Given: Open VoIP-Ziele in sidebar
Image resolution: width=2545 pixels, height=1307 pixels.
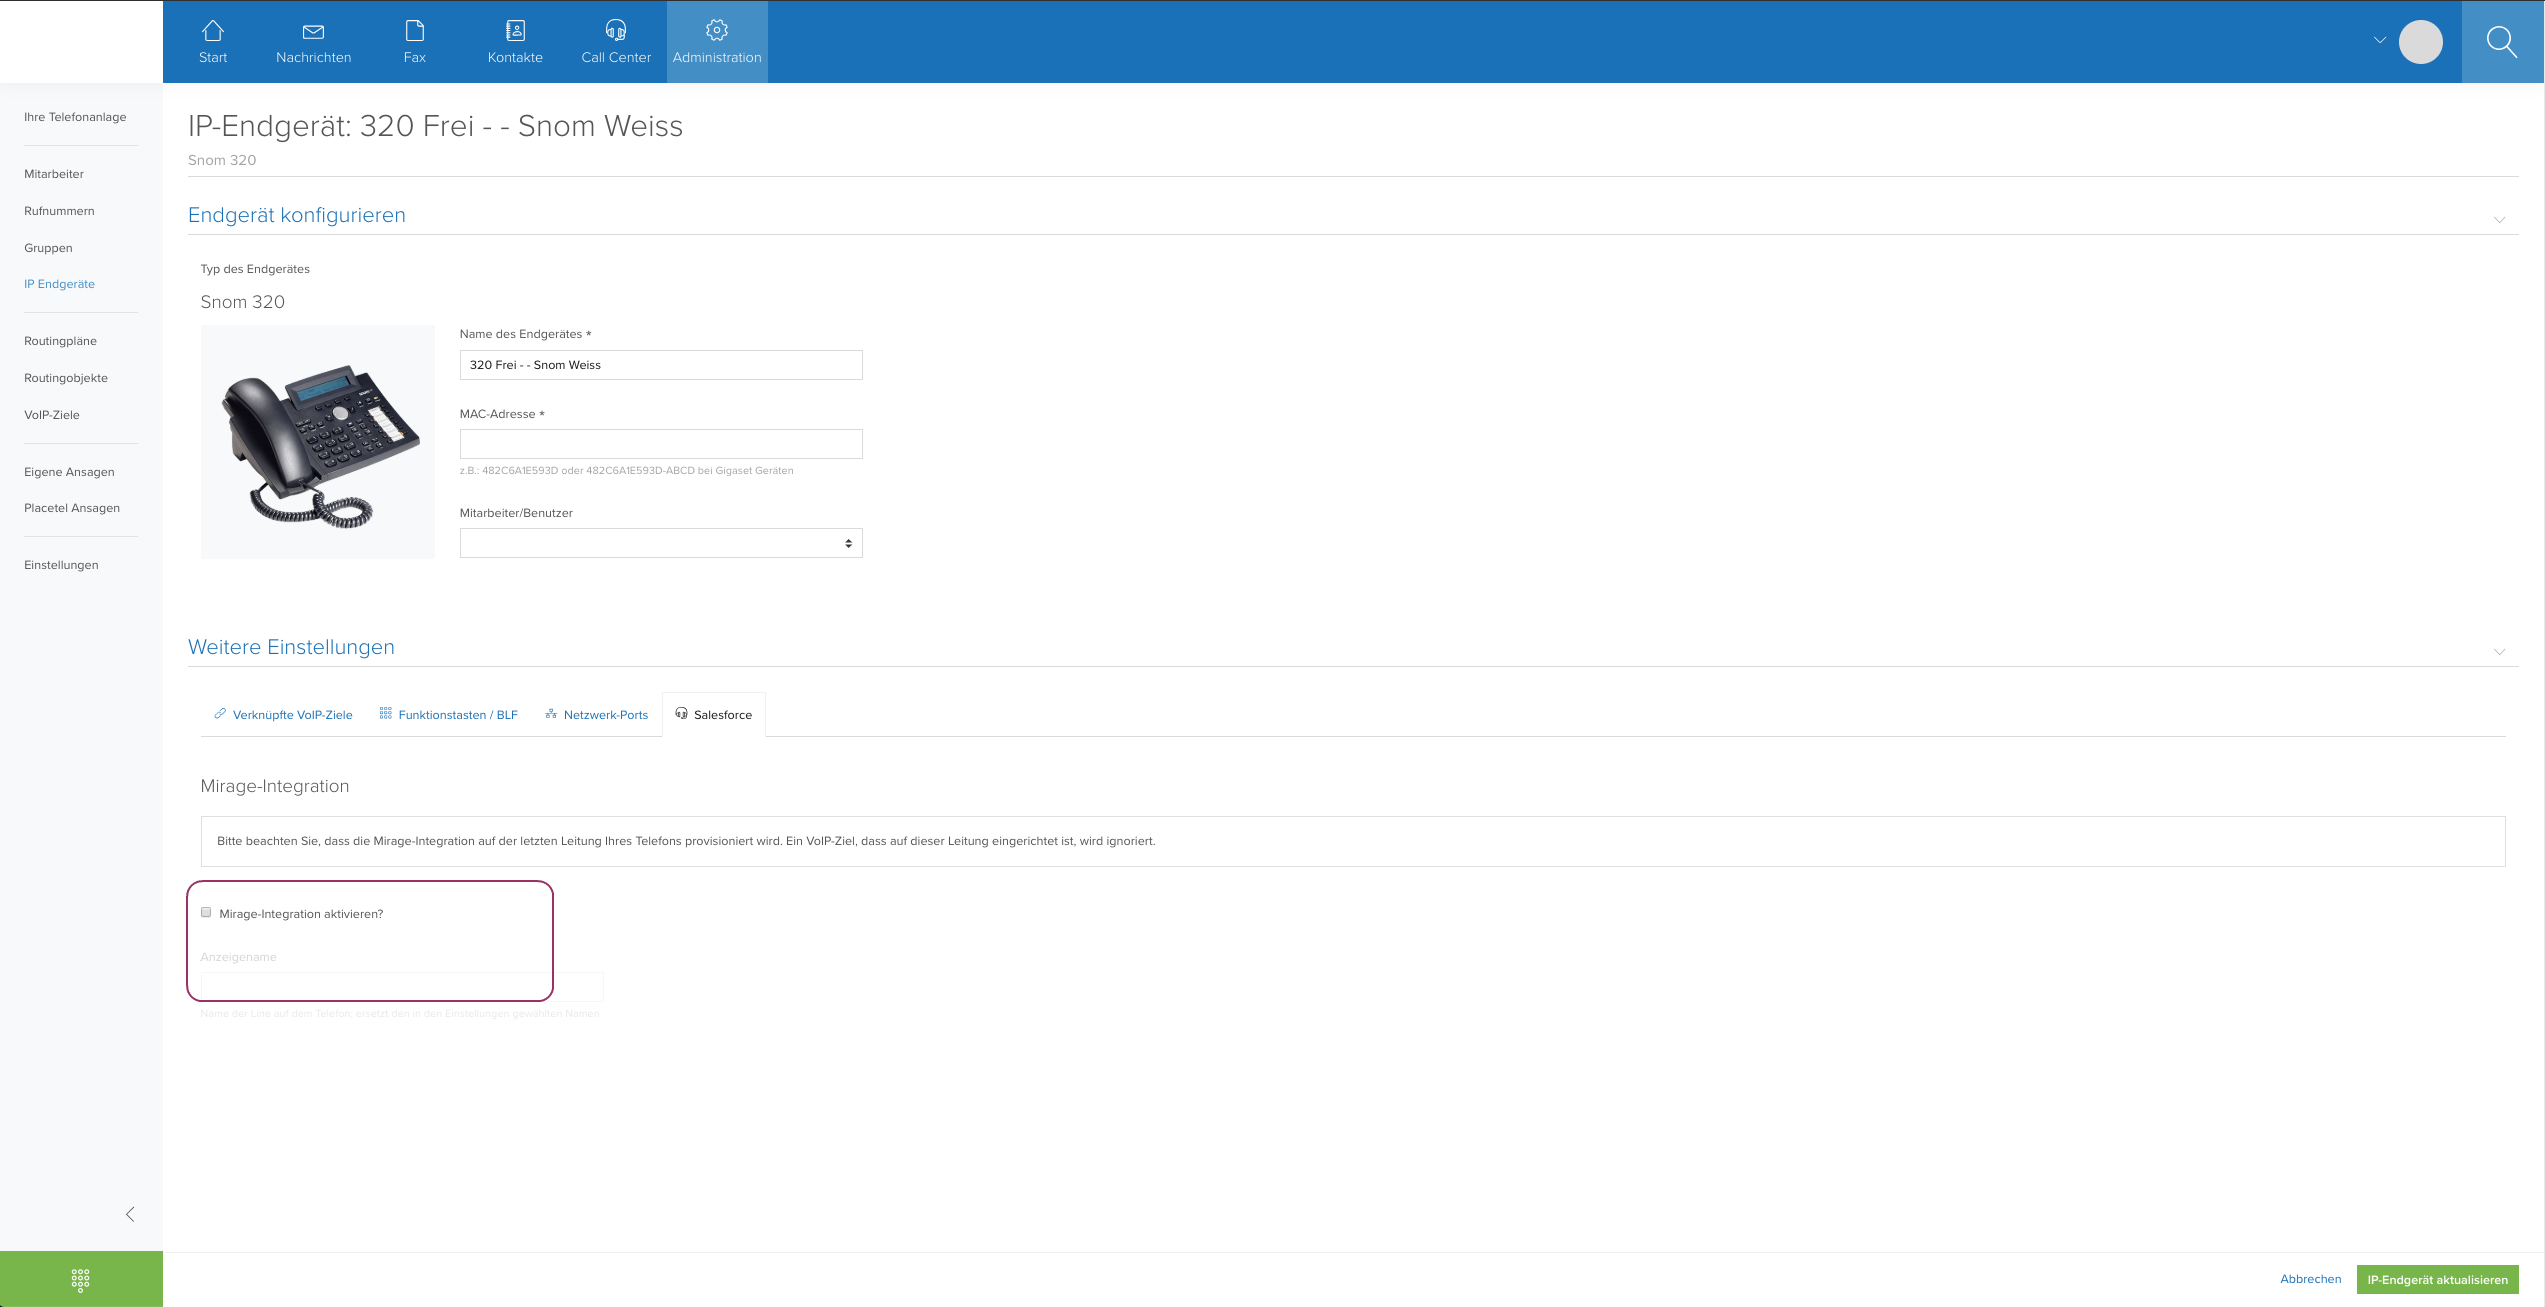Looking at the screenshot, I should click(52, 415).
